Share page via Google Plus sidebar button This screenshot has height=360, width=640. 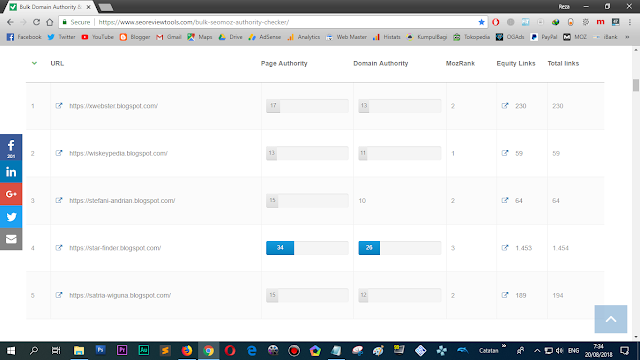pyautogui.click(x=11, y=194)
